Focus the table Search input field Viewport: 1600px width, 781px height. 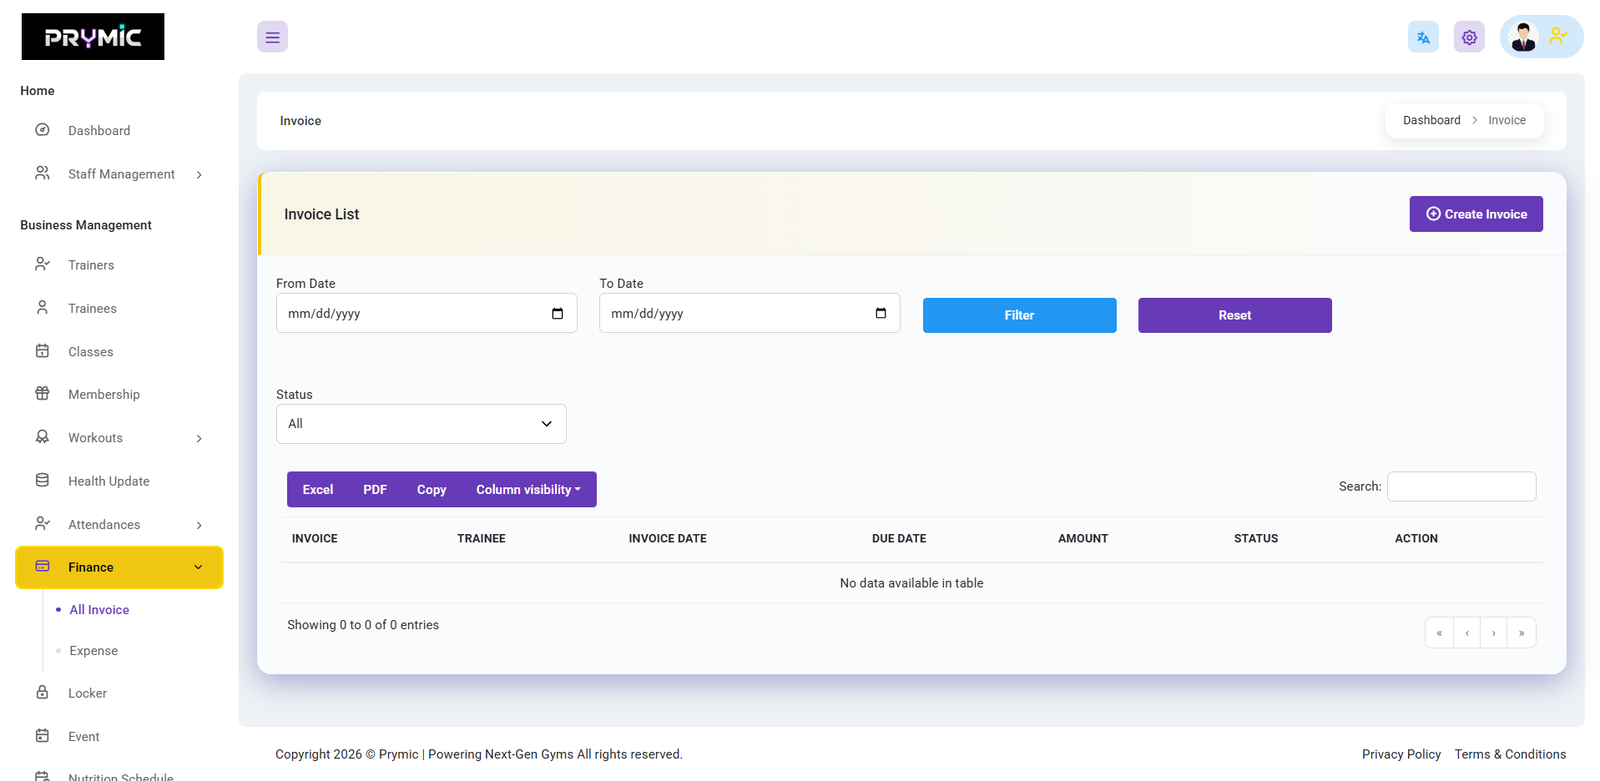pyautogui.click(x=1461, y=487)
